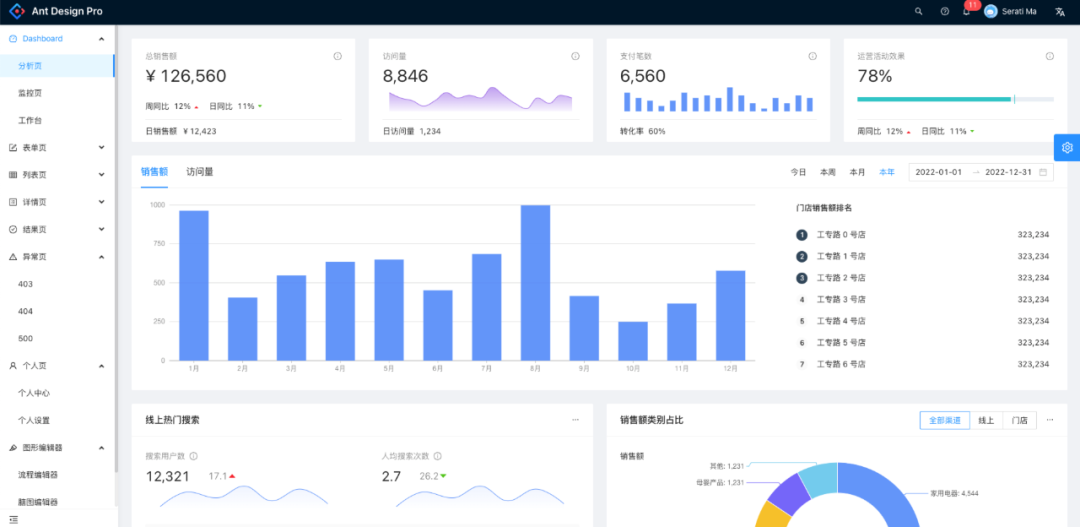
Task: Click the start date 2022-01-01 field
Action: [x=938, y=172]
